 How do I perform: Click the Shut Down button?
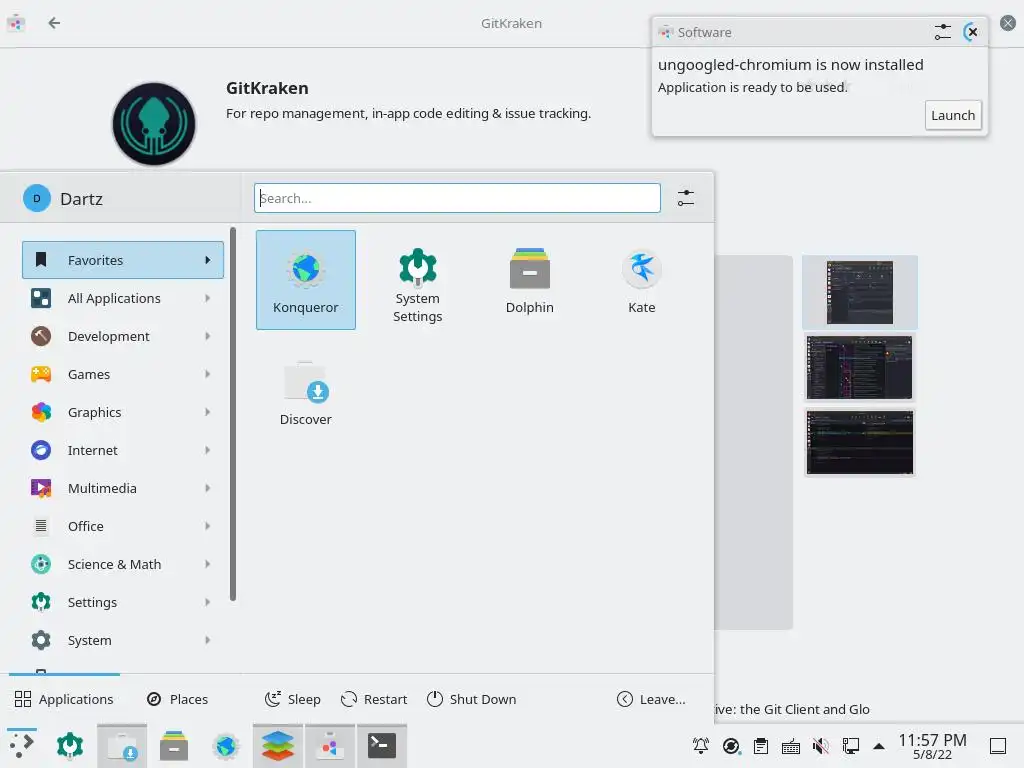coord(472,699)
